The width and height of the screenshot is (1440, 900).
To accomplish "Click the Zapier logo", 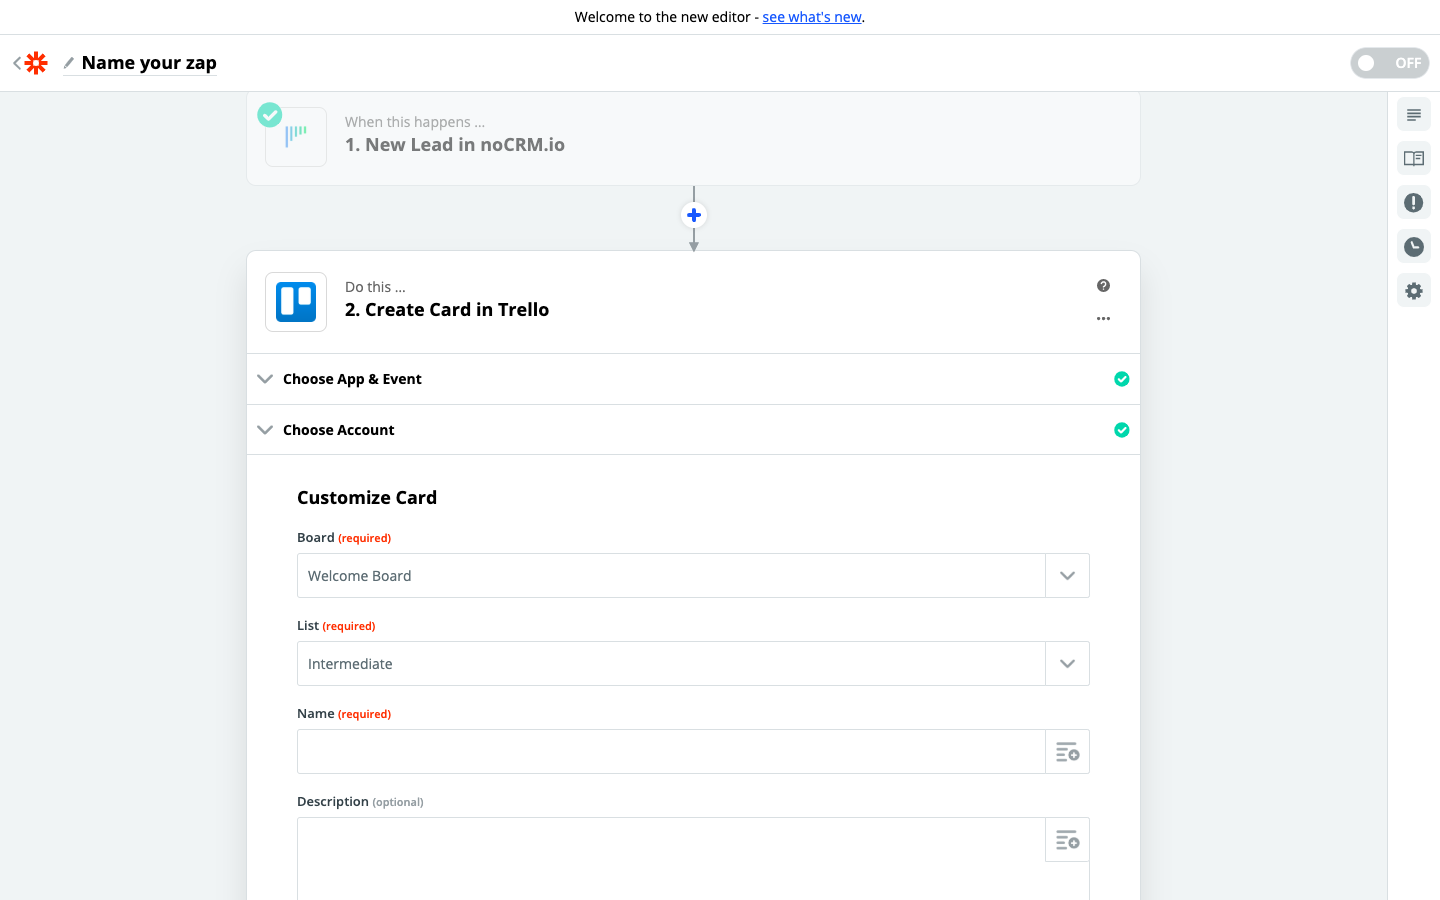I will pos(36,62).
